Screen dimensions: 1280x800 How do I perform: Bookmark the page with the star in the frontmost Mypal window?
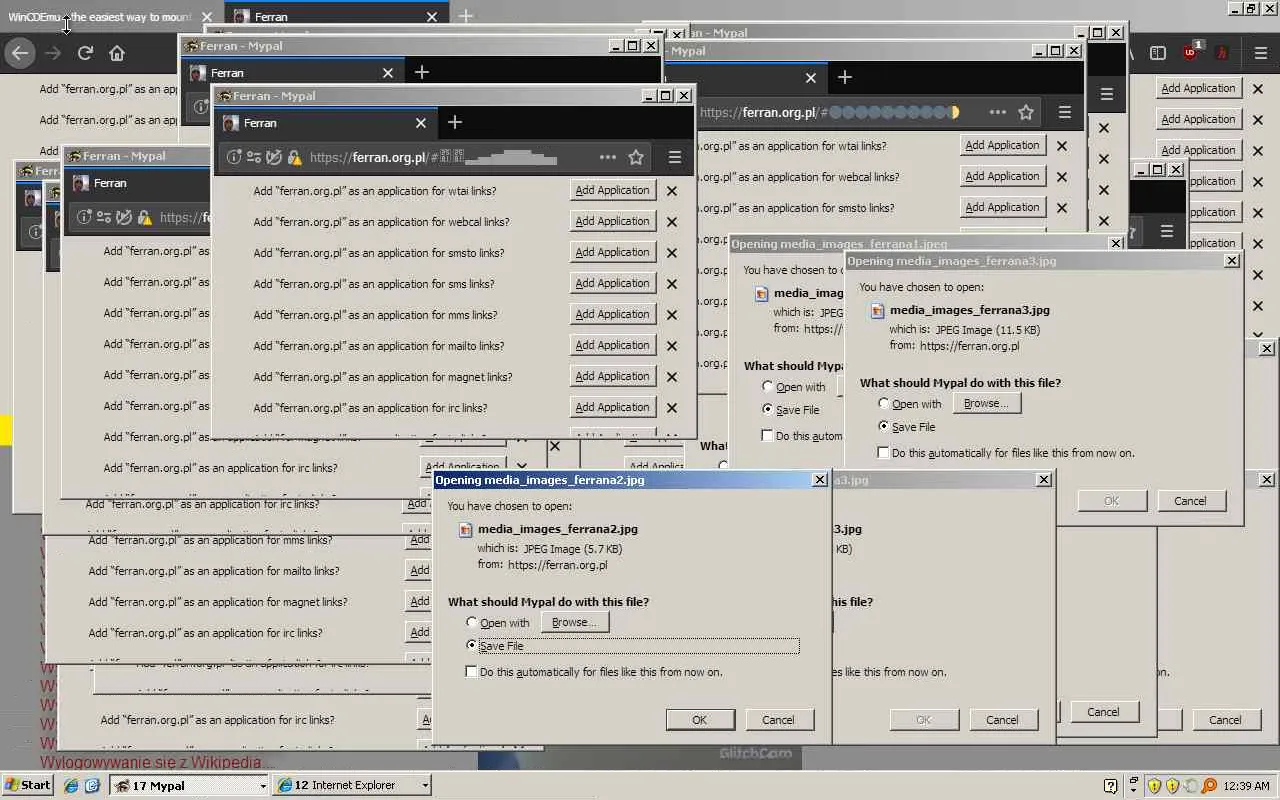(636, 157)
